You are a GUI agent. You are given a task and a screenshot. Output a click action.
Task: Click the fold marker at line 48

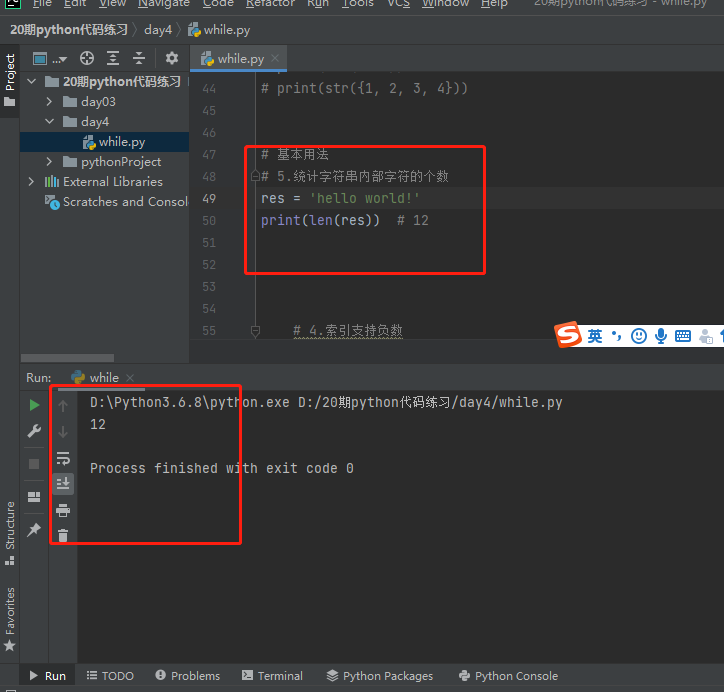pyautogui.click(x=255, y=176)
